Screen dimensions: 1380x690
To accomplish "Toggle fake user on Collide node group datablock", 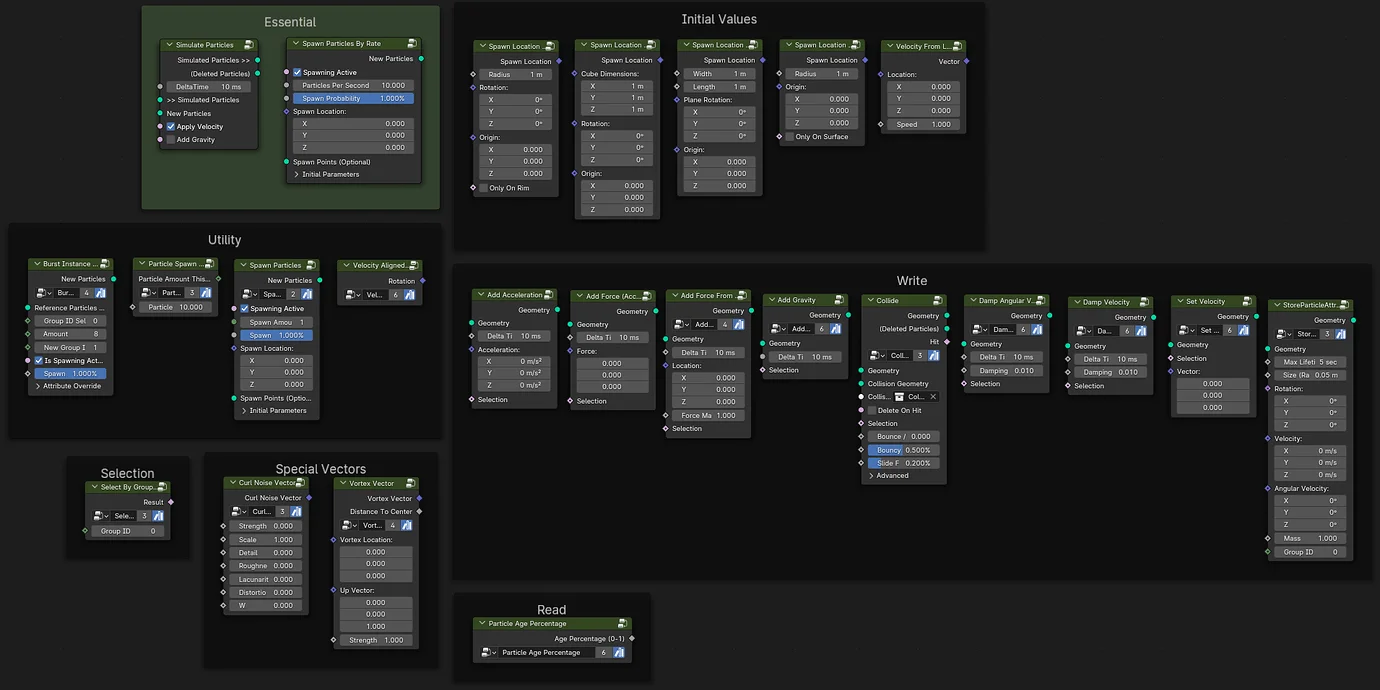I will click(x=933, y=355).
